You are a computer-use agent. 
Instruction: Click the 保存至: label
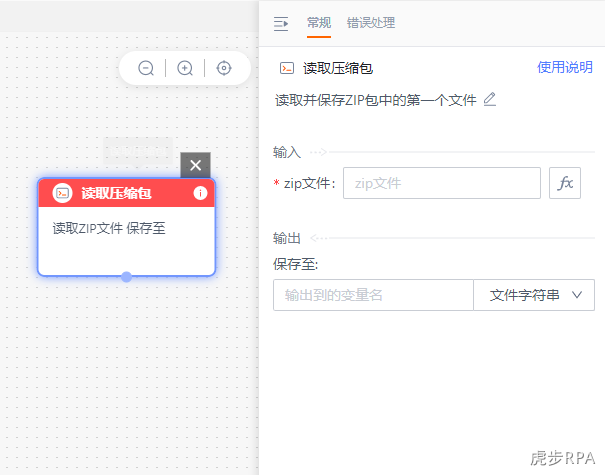[295, 265]
